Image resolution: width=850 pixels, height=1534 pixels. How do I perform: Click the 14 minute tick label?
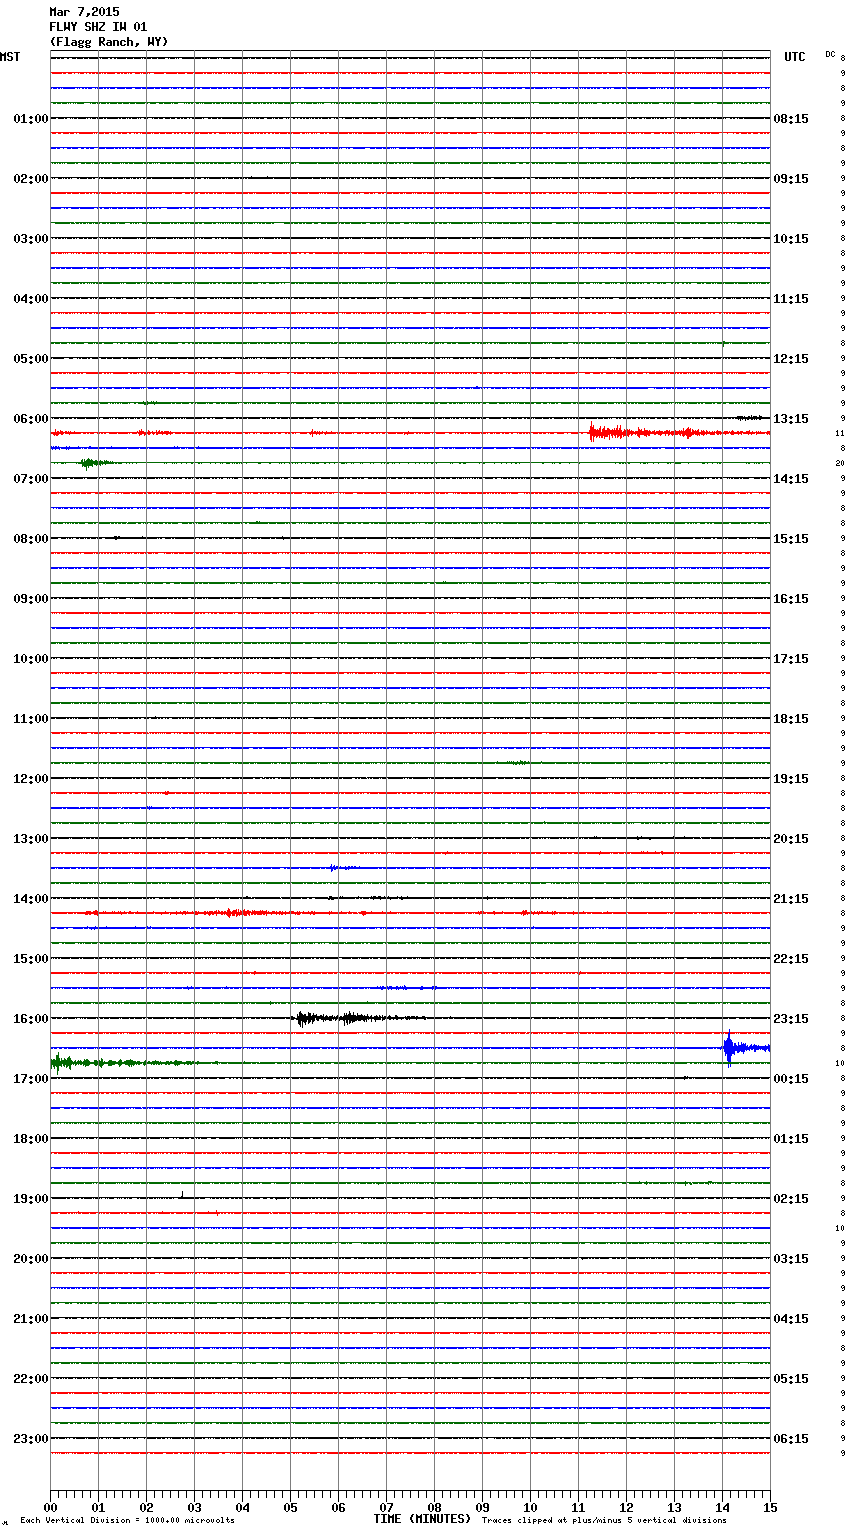722,1508
